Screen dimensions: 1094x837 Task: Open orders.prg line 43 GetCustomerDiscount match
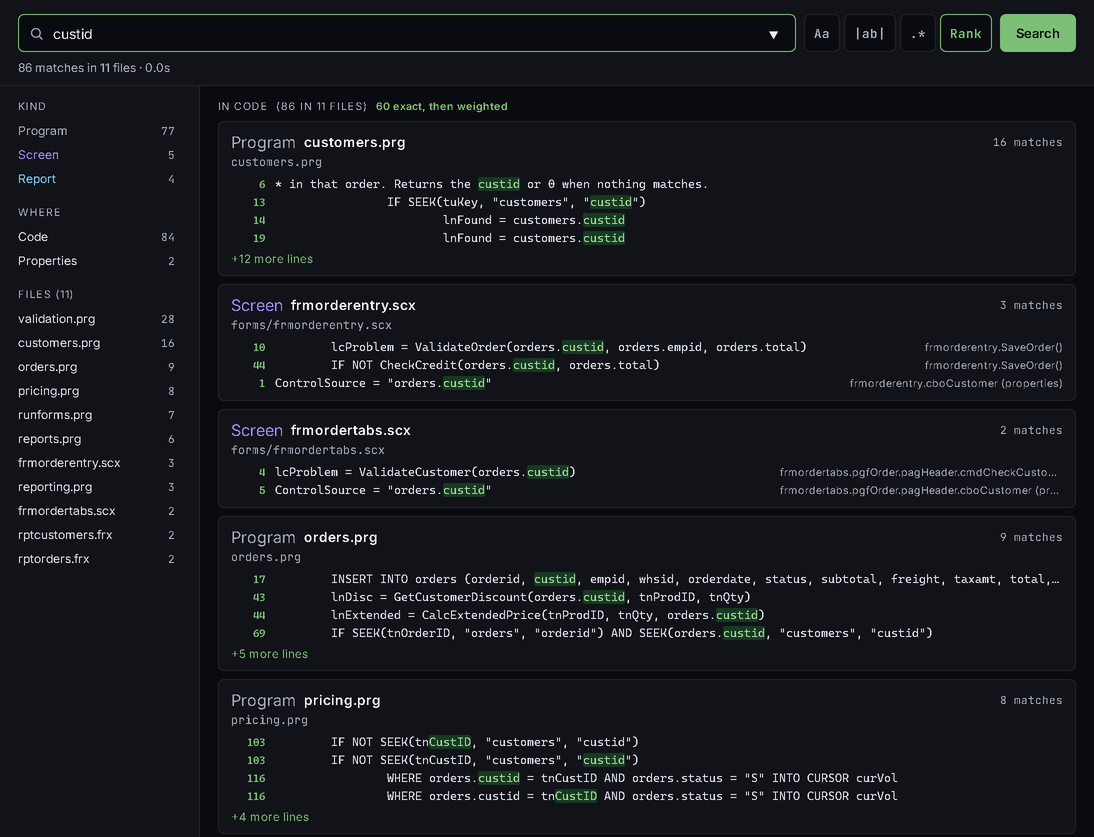pos(647,598)
